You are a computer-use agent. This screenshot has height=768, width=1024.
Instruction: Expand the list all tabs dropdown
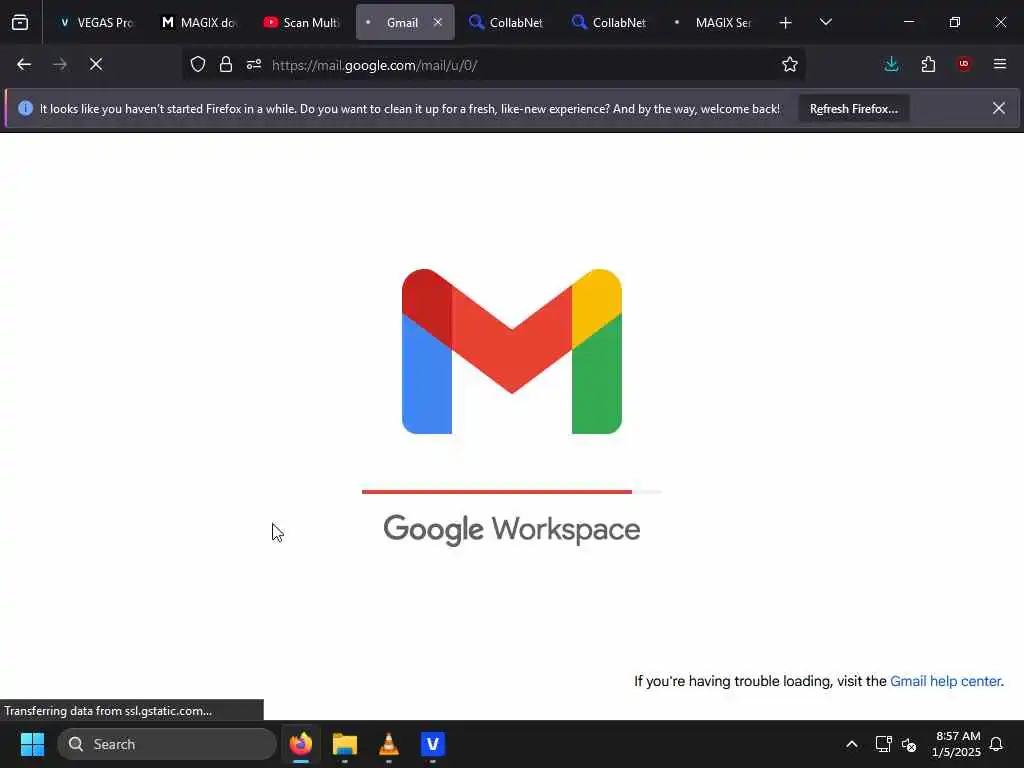pyautogui.click(x=825, y=22)
